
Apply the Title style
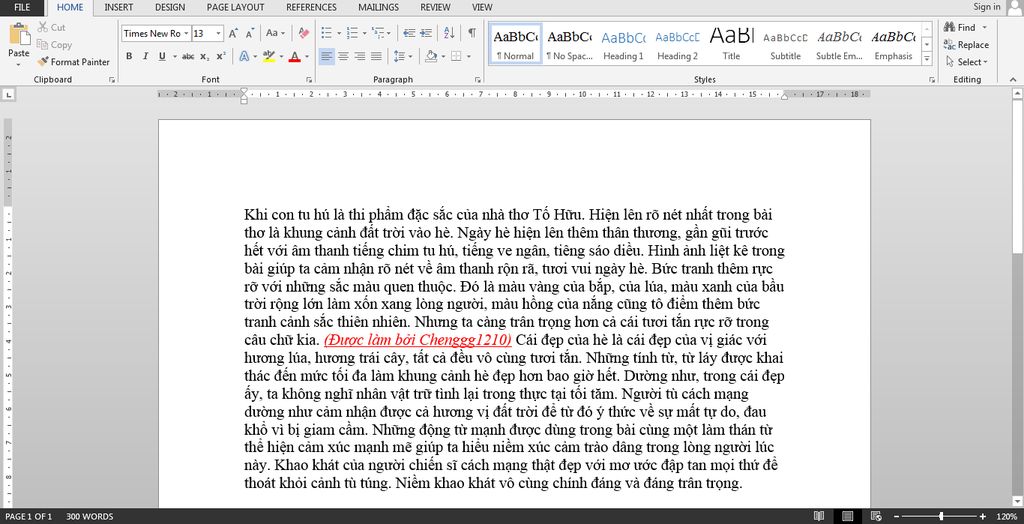[731, 44]
